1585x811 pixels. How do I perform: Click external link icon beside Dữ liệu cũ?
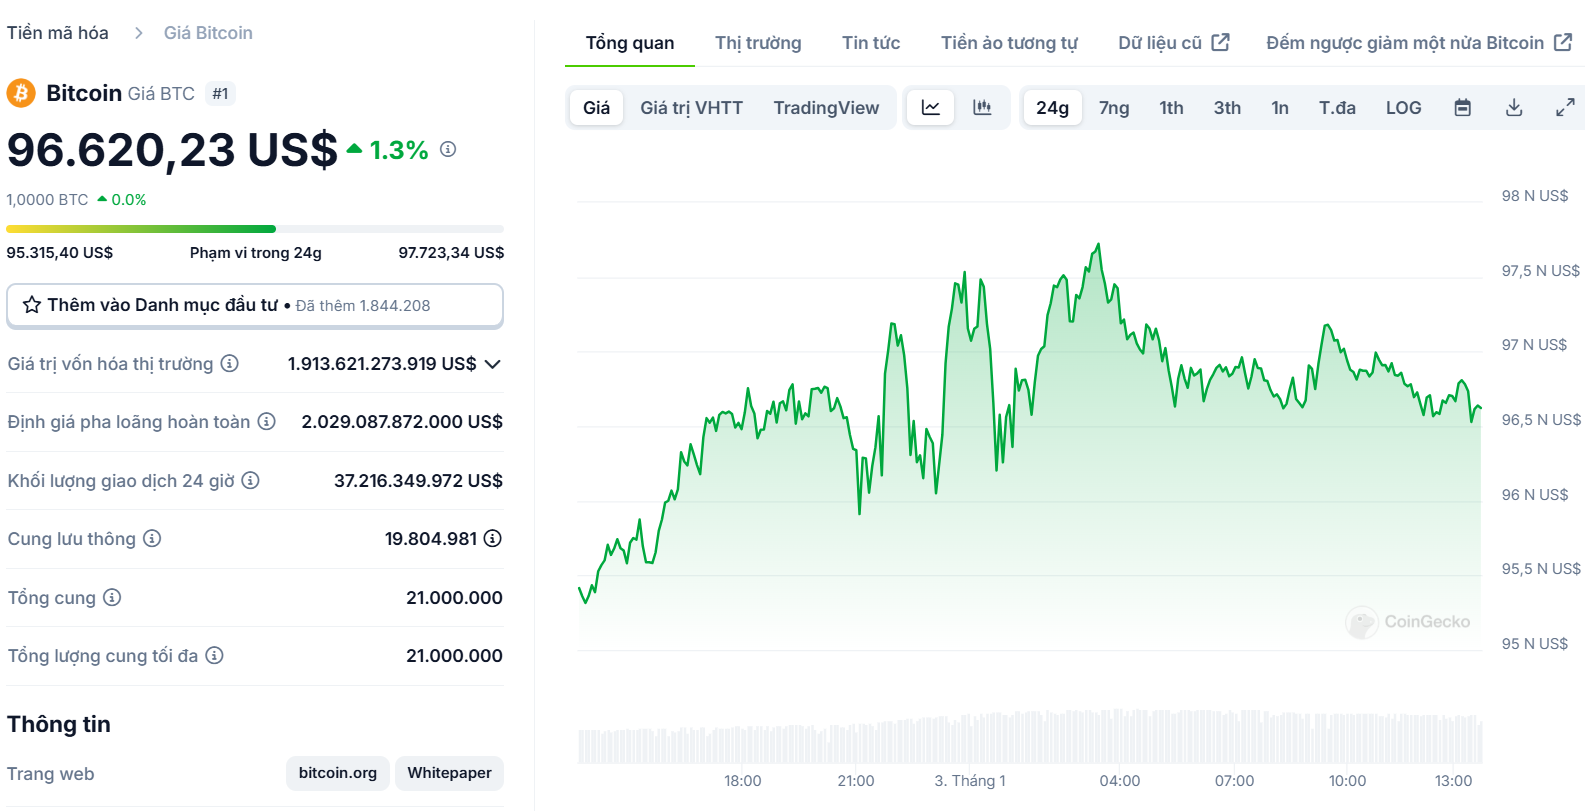pos(1220,42)
